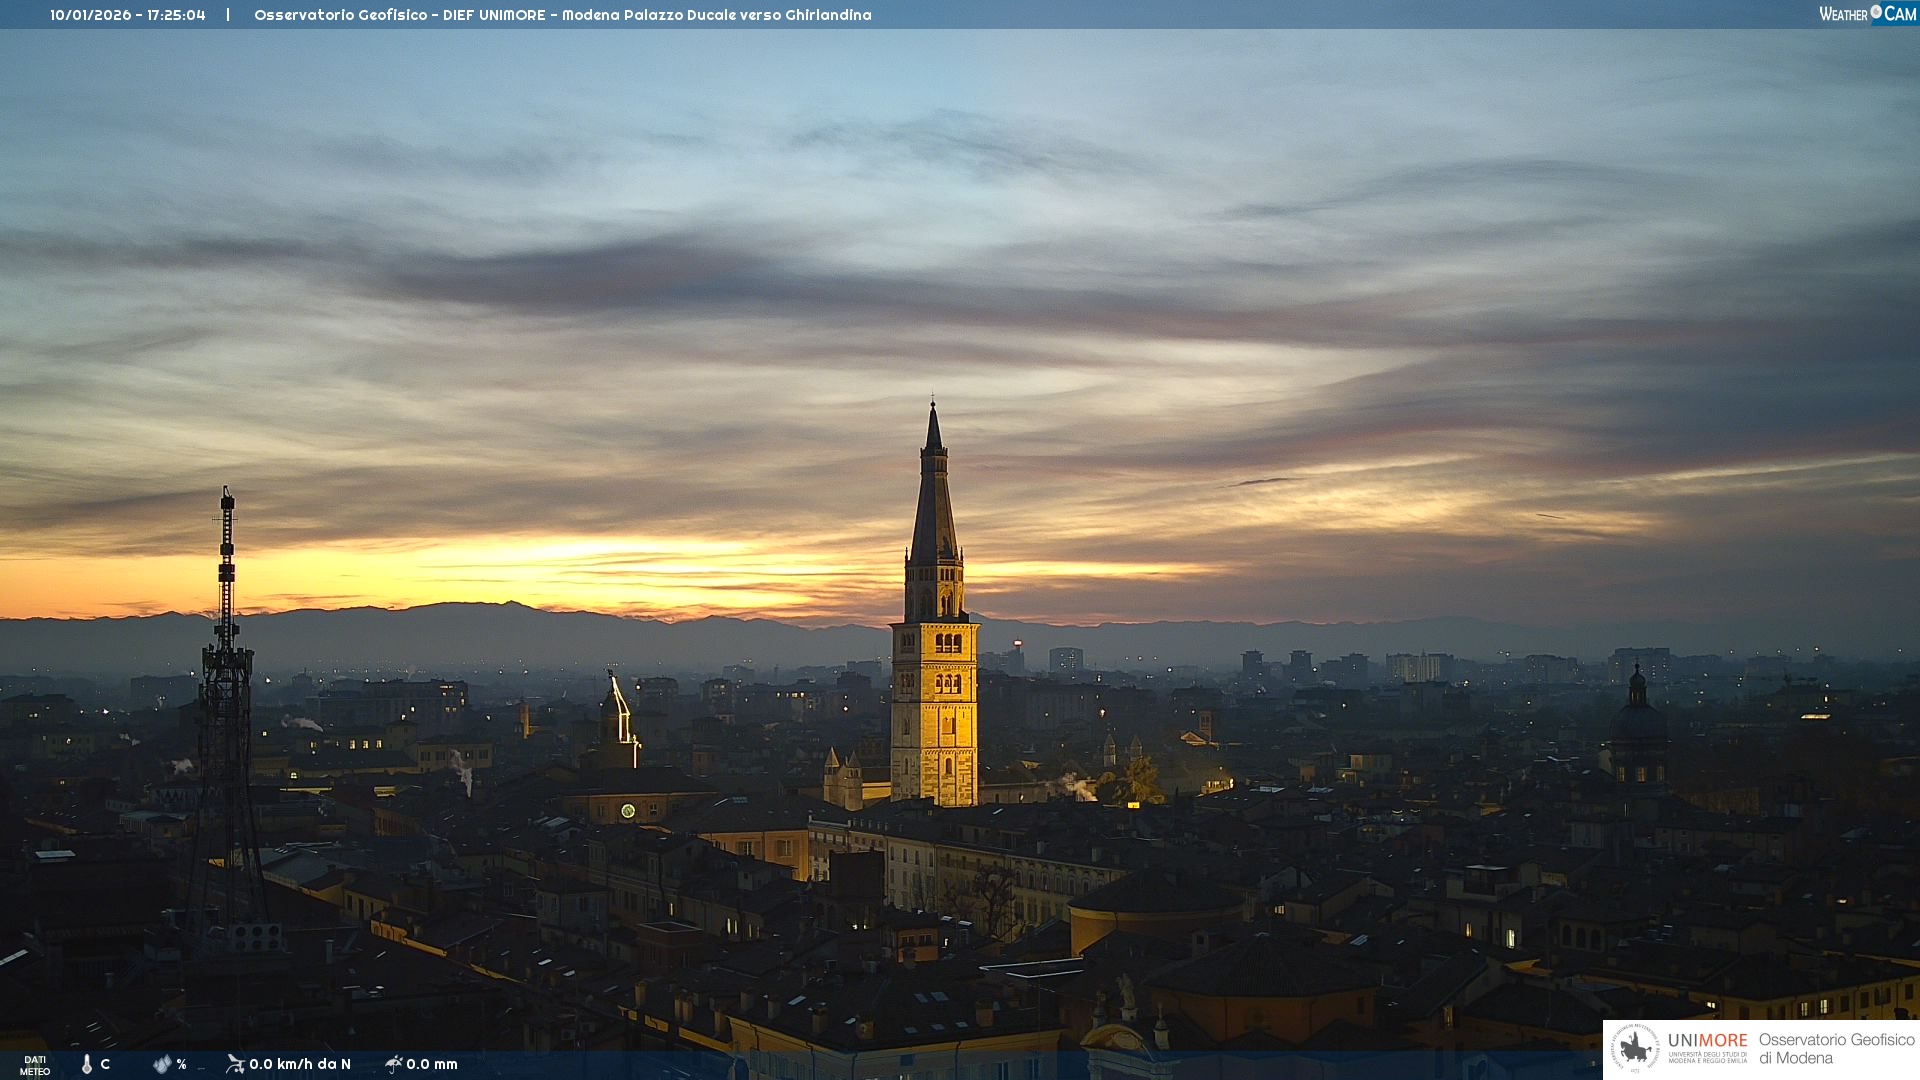Click the 0.0 mm rainfall reading

coord(432,1064)
